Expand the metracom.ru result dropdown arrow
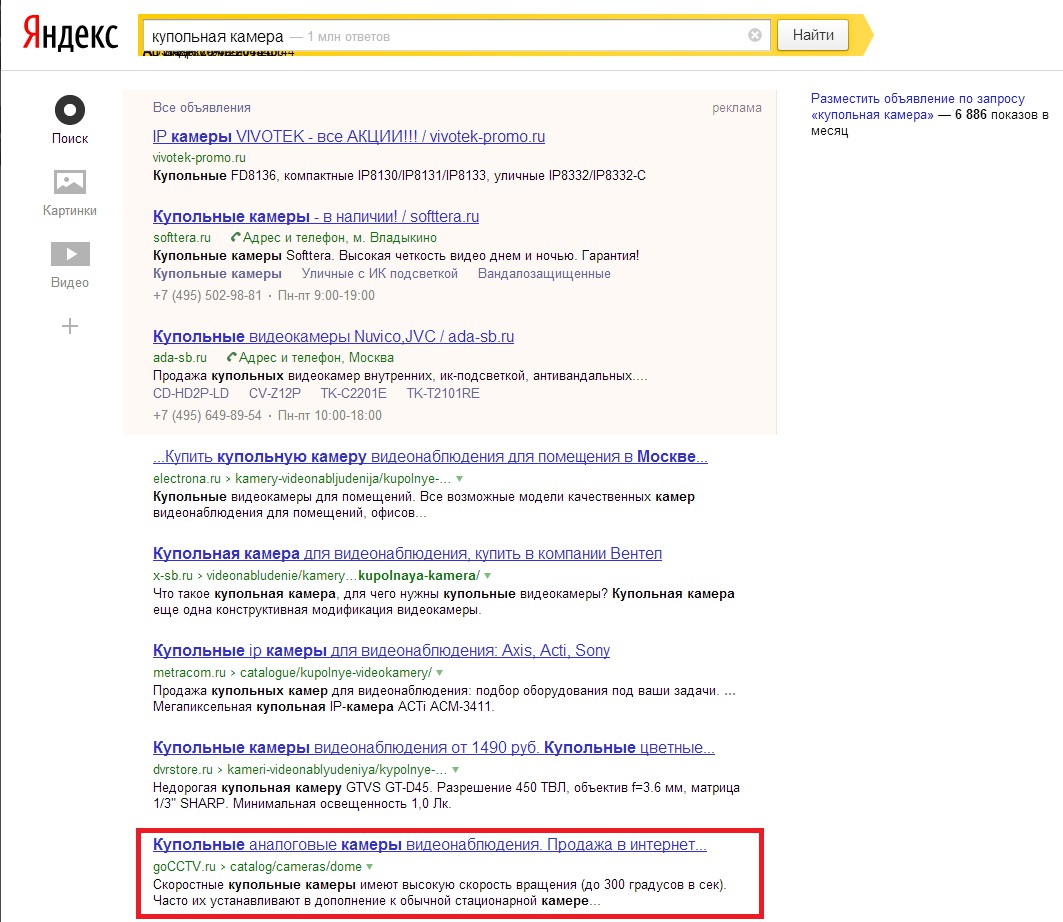 pyautogui.click(x=439, y=673)
